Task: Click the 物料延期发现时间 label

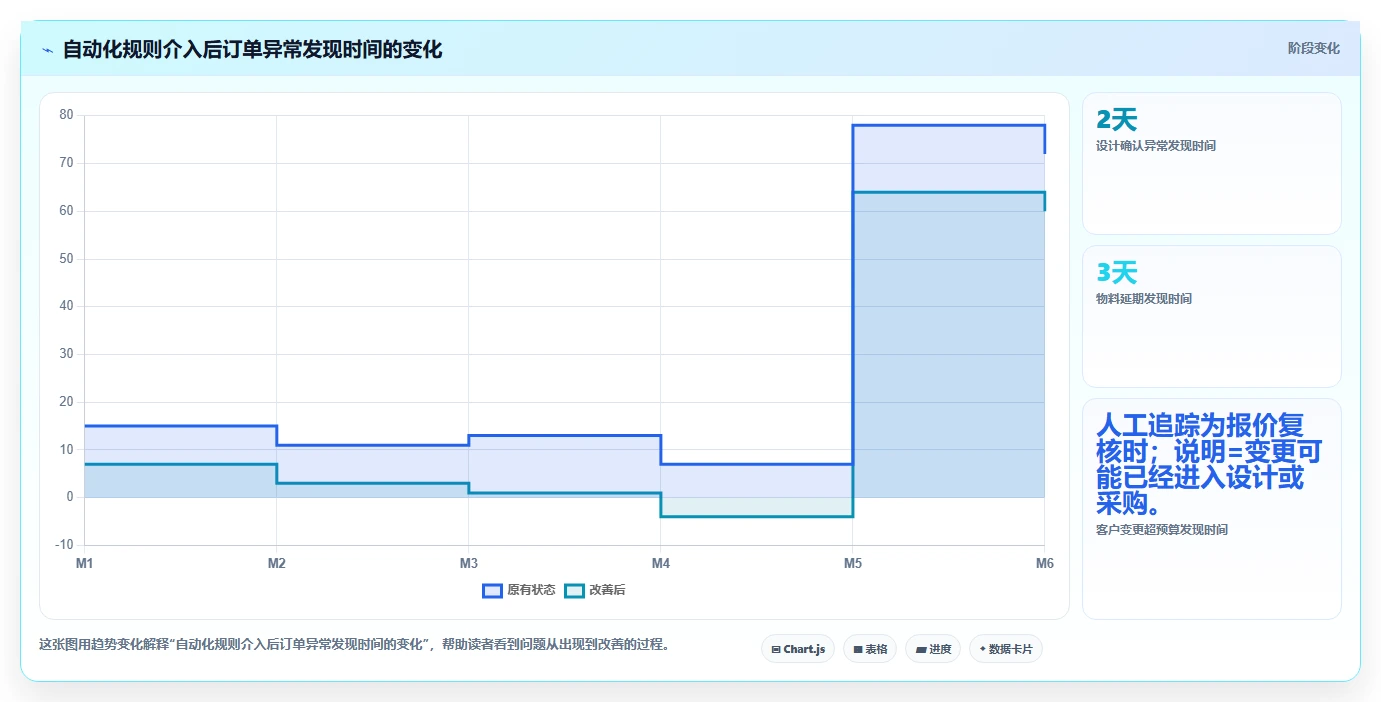Action: pyautogui.click(x=1144, y=299)
